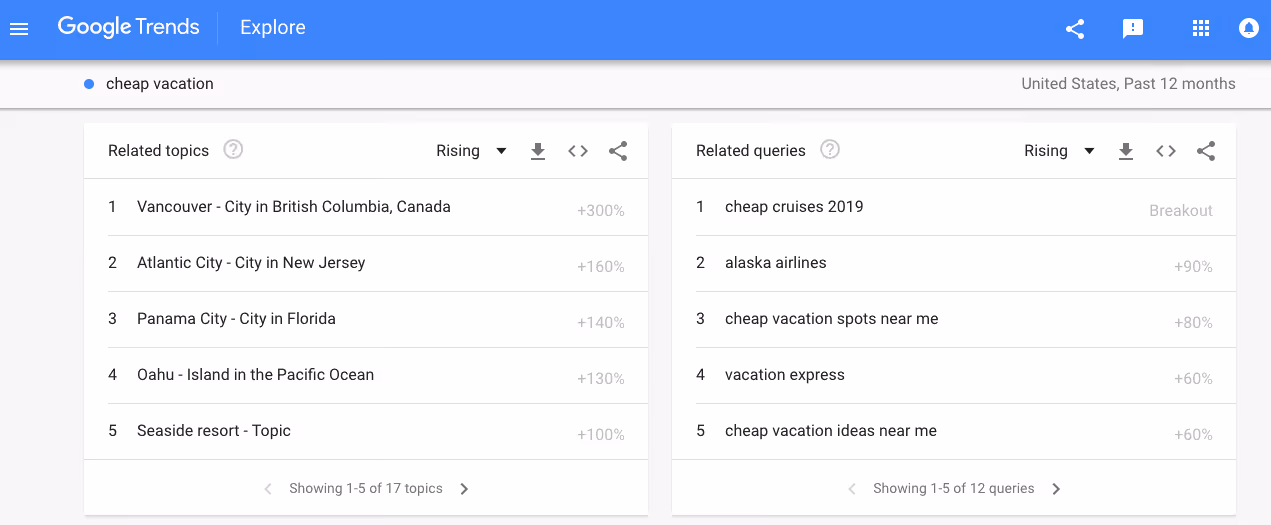Open help icon for Related queries
The height and width of the screenshot is (525, 1271).
(830, 150)
